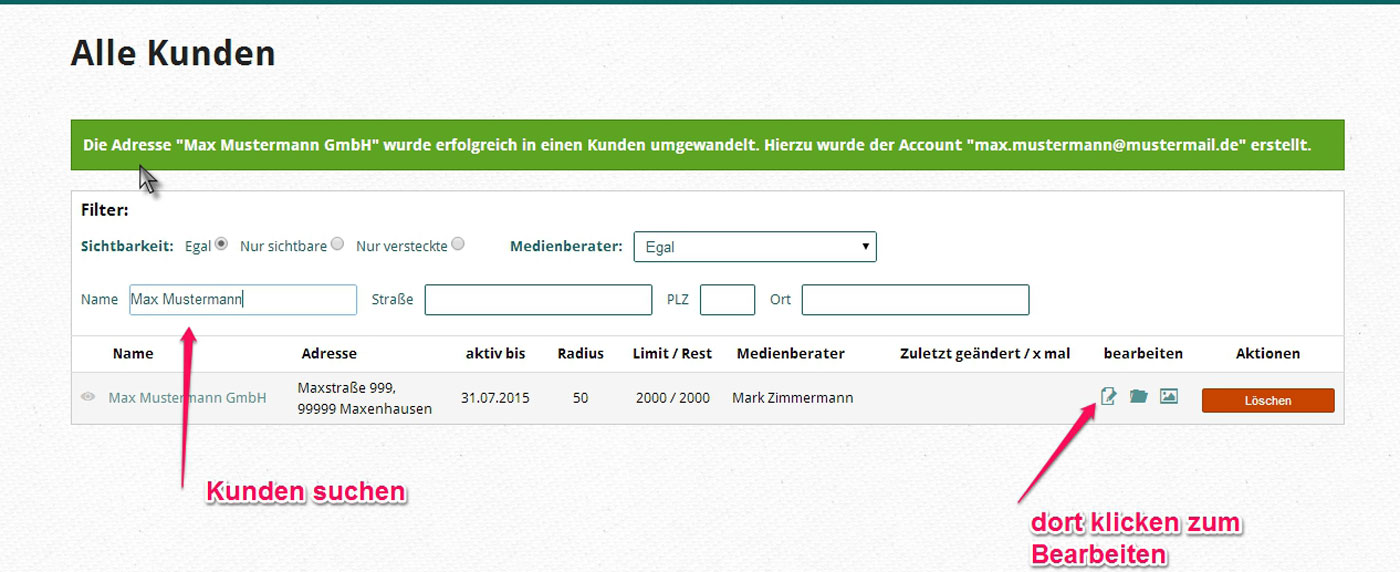Viewport: 1400px width, 572px height.
Task: Click the Radius column header
Action: [x=580, y=353]
